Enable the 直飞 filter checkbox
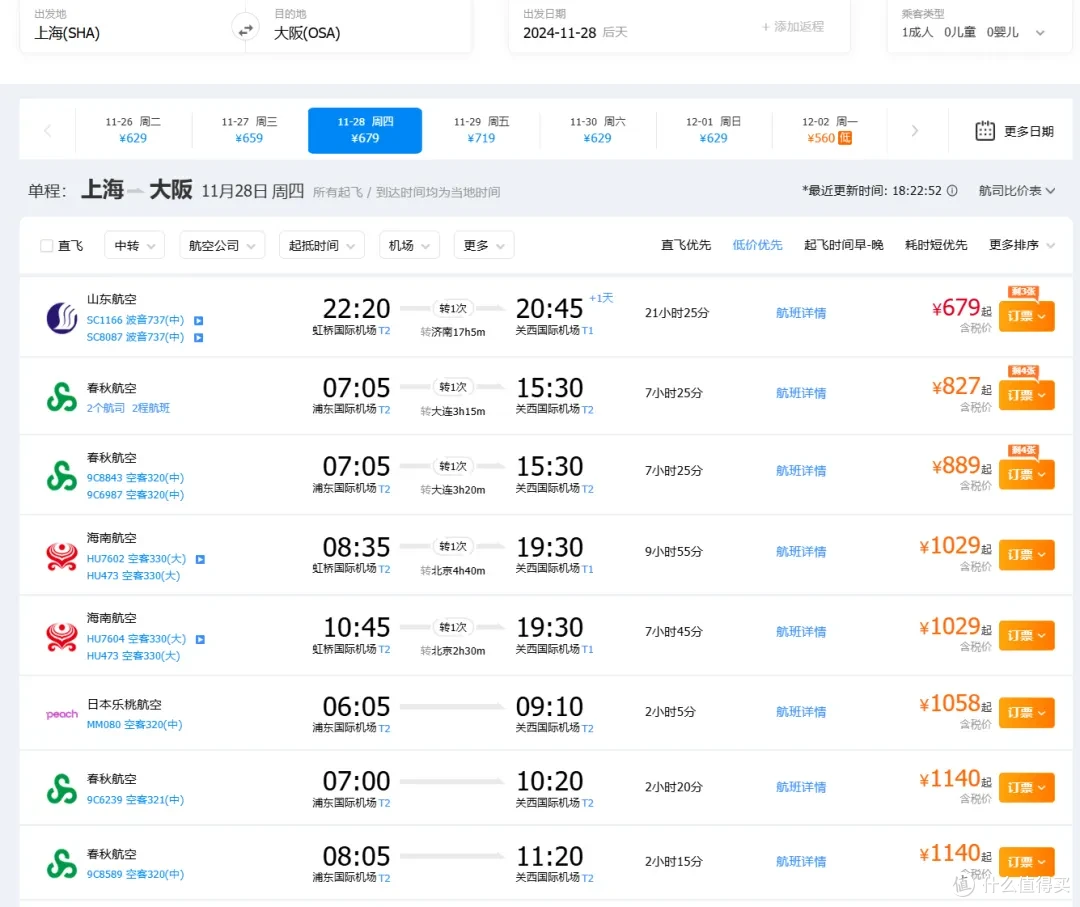The width and height of the screenshot is (1080, 907). (45, 245)
